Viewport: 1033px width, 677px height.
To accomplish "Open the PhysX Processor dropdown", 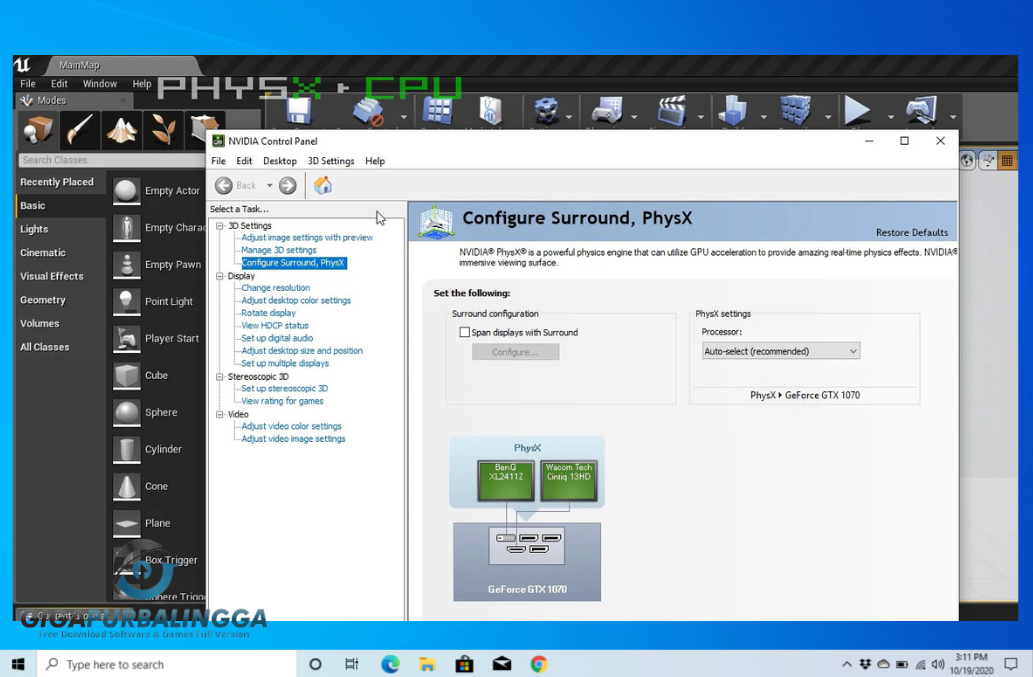I will click(779, 351).
